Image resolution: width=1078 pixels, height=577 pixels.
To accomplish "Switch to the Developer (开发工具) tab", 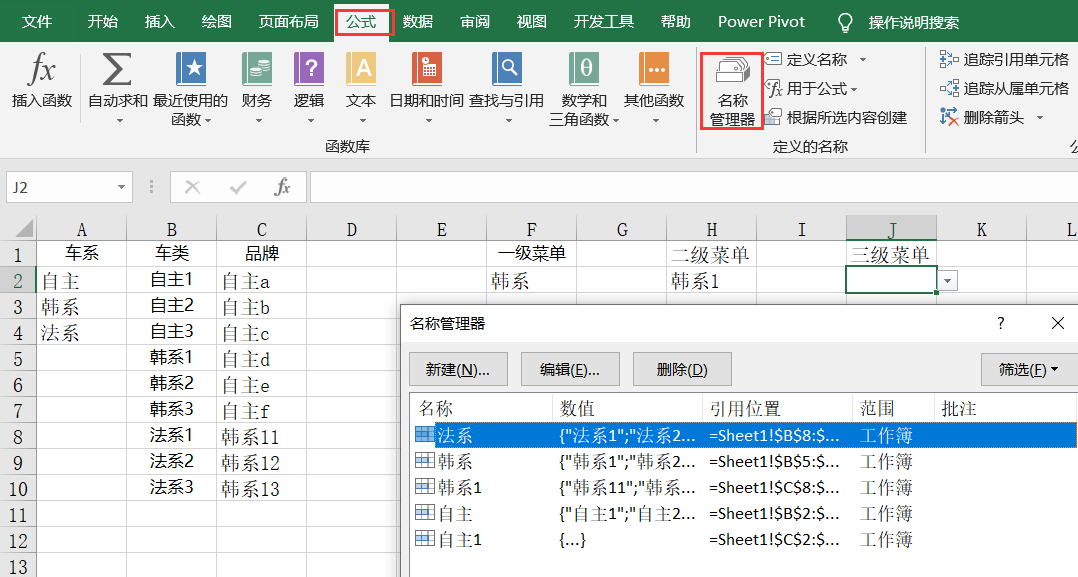I will click(604, 22).
